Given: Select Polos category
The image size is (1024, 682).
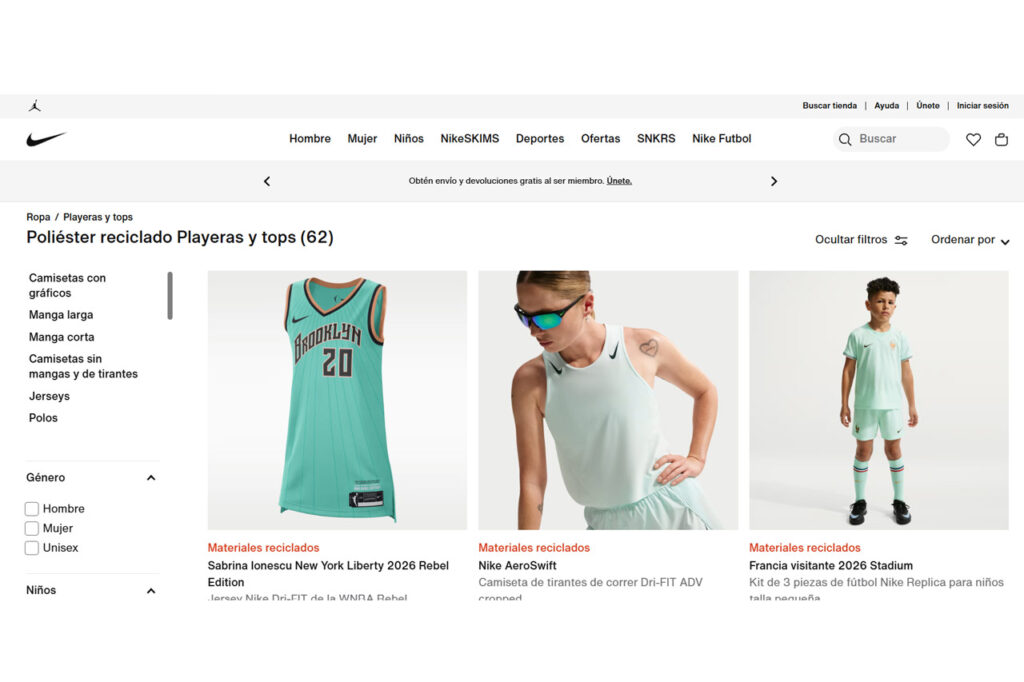Looking at the screenshot, I should point(43,418).
